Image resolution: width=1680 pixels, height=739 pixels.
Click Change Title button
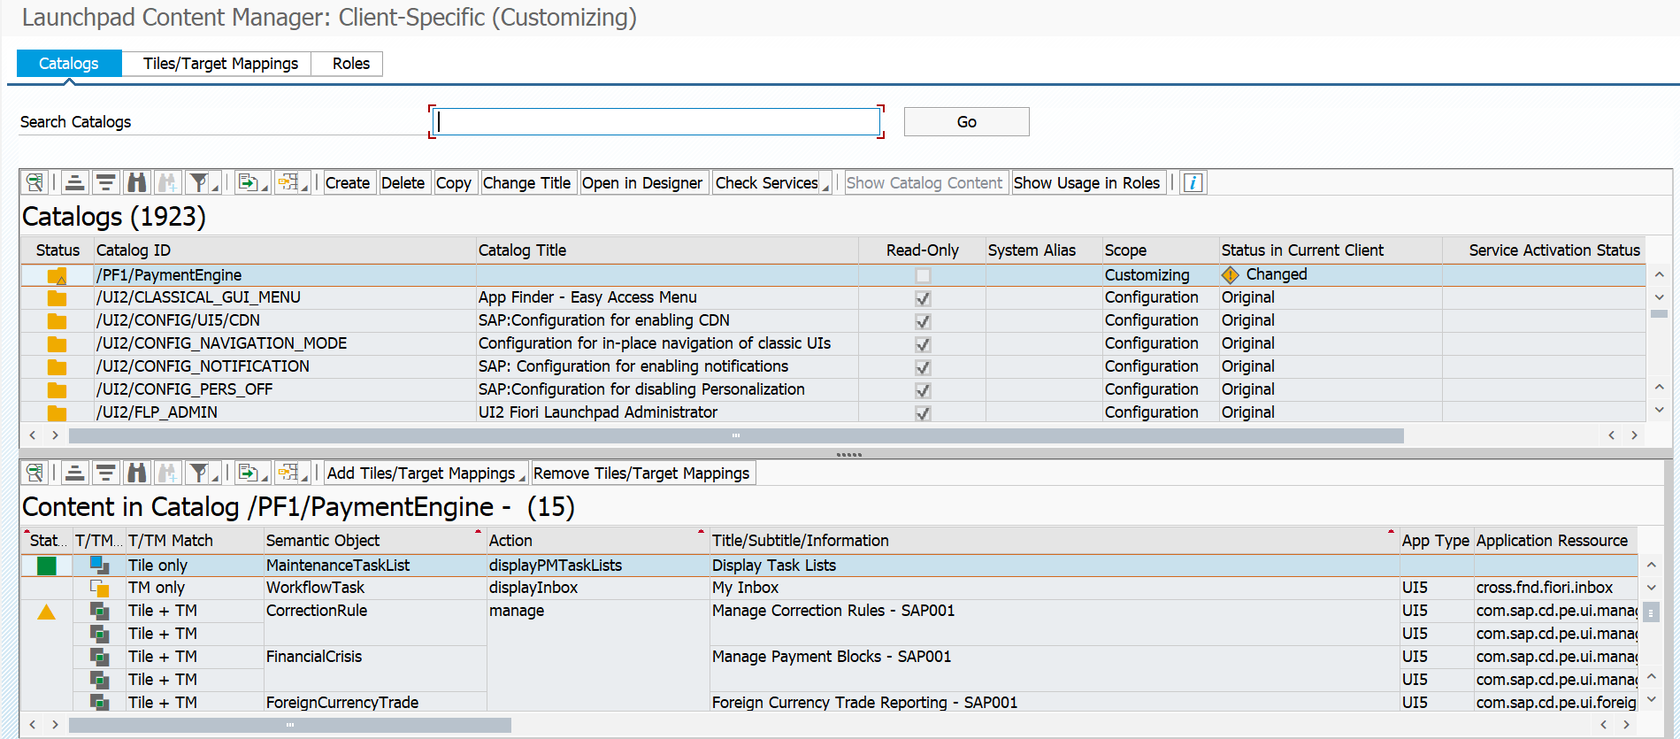point(527,183)
